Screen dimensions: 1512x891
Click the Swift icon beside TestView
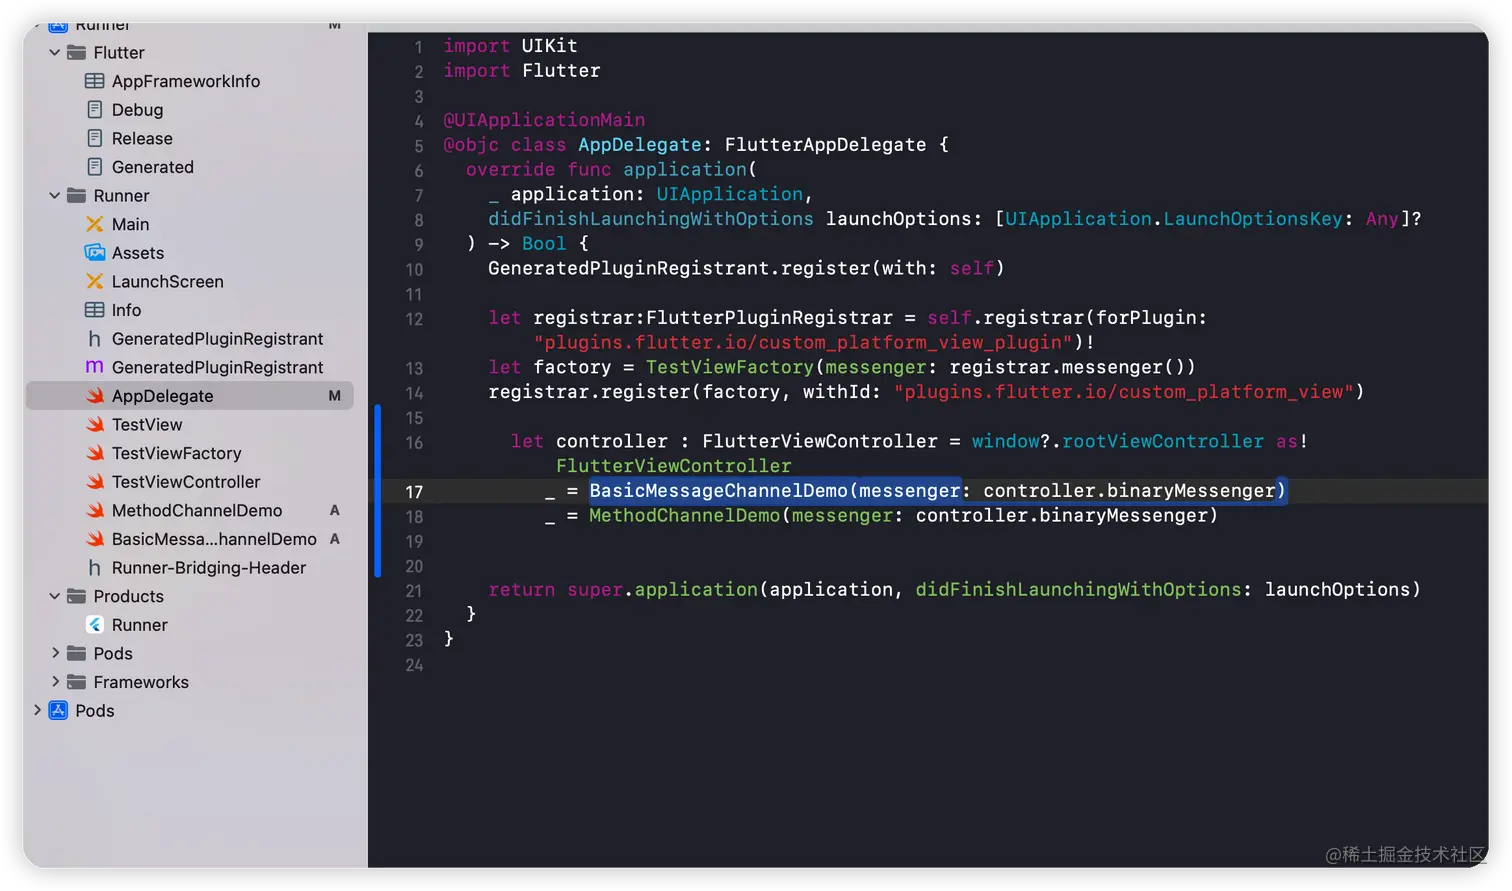95,424
